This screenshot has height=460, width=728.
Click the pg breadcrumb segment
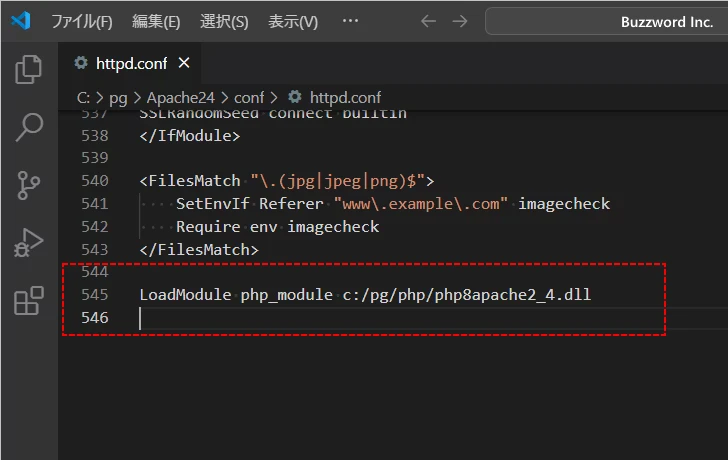click(118, 98)
